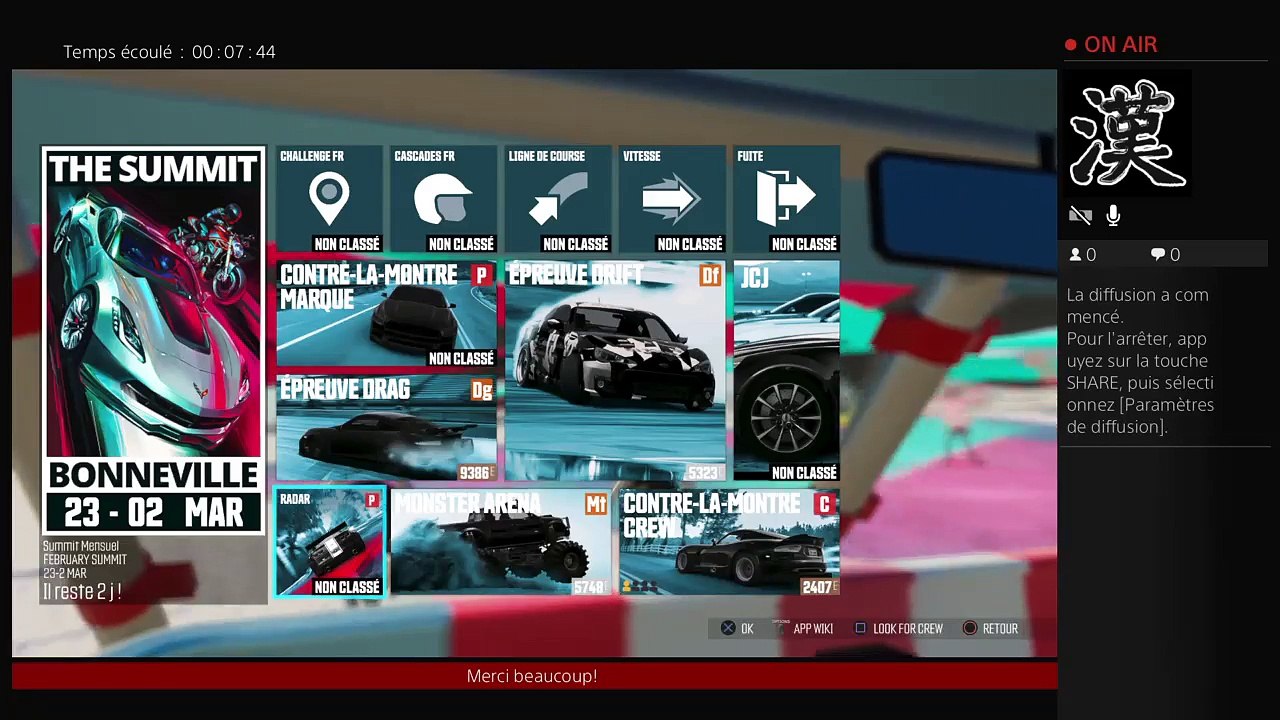Click the 'Temps écoulé' timer
This screenshot has height=720, width=1280.
169,52
